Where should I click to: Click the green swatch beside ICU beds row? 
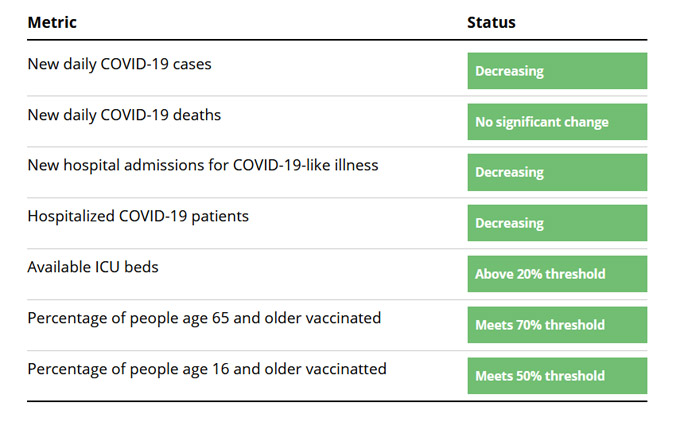pos(557,274)
